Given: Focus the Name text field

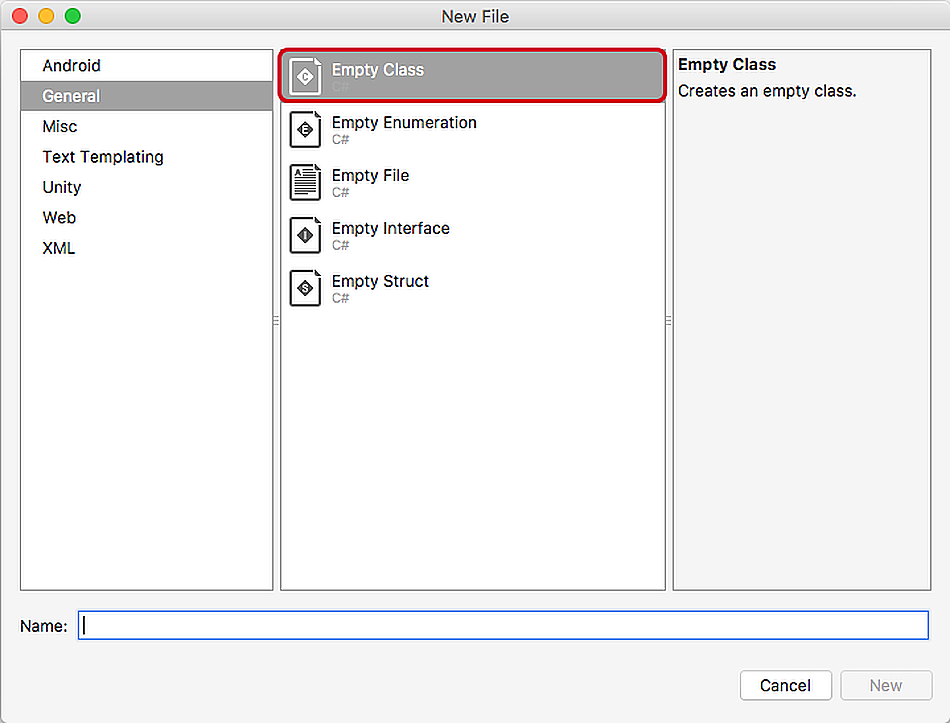Looking at the screenshot, I should [x=503, y=626].
